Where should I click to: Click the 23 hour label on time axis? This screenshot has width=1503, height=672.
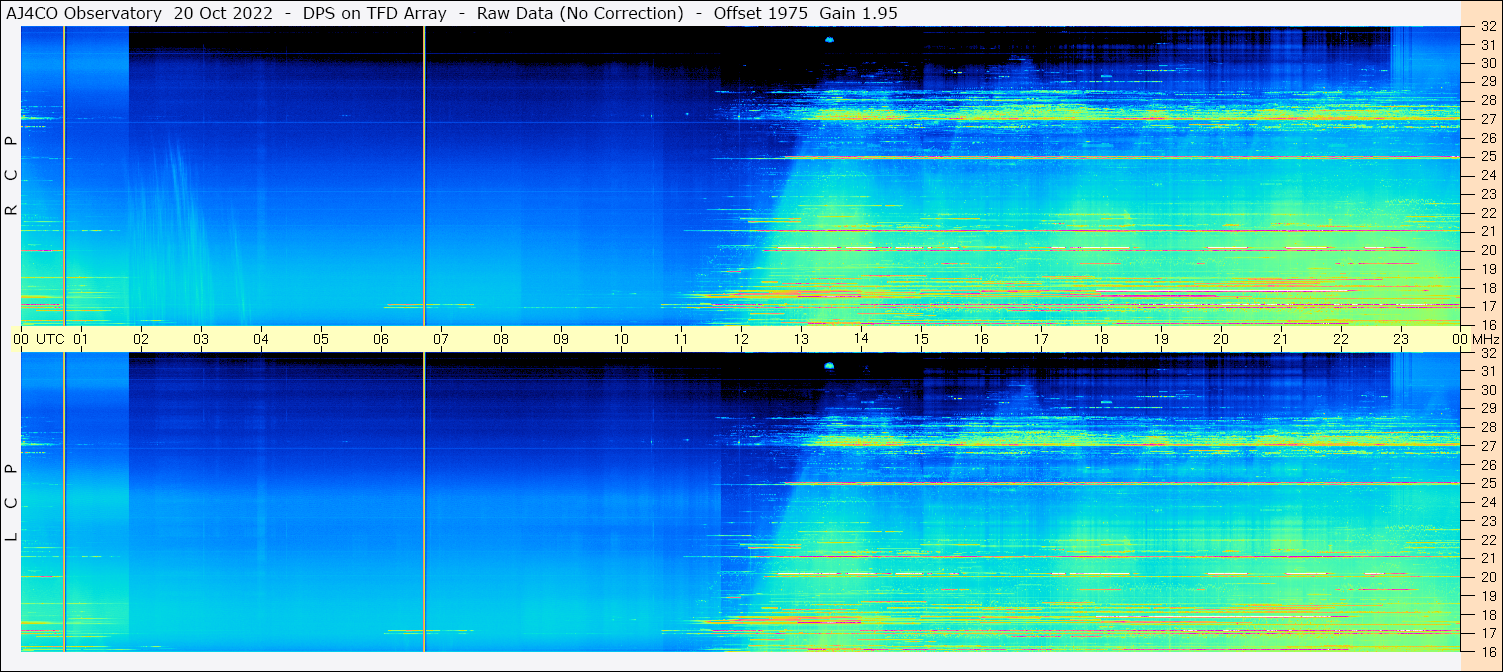(x=1401, y=339)
